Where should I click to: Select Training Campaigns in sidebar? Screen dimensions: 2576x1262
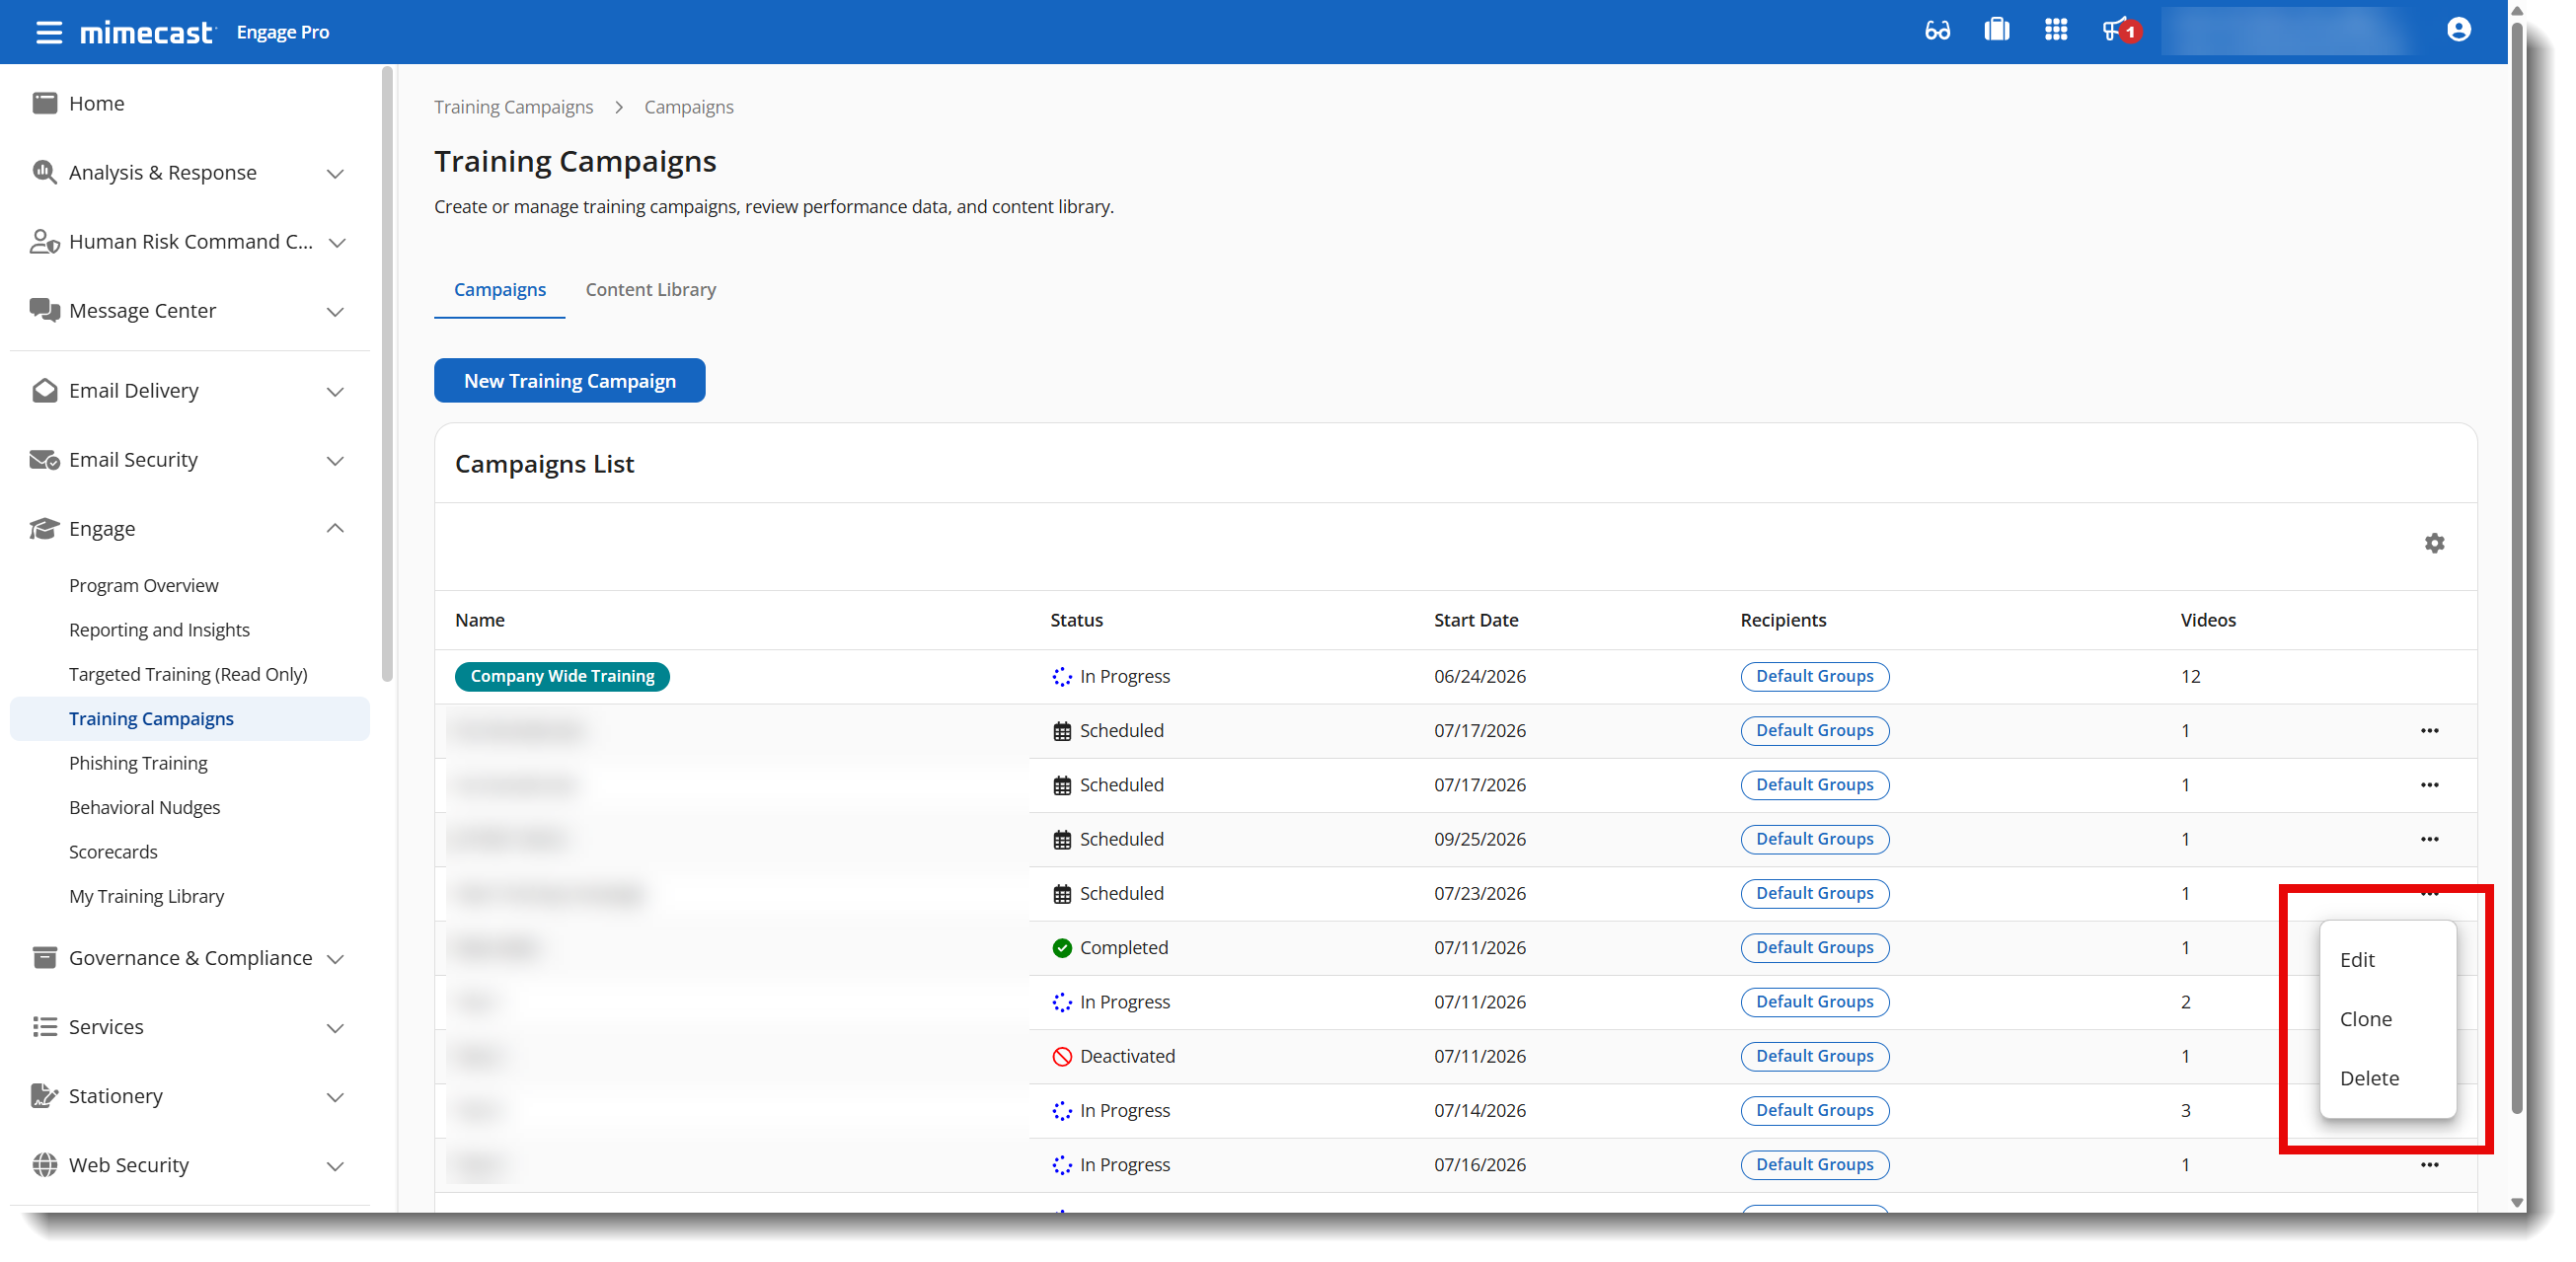pyautogui.click(x=189, y=718)
